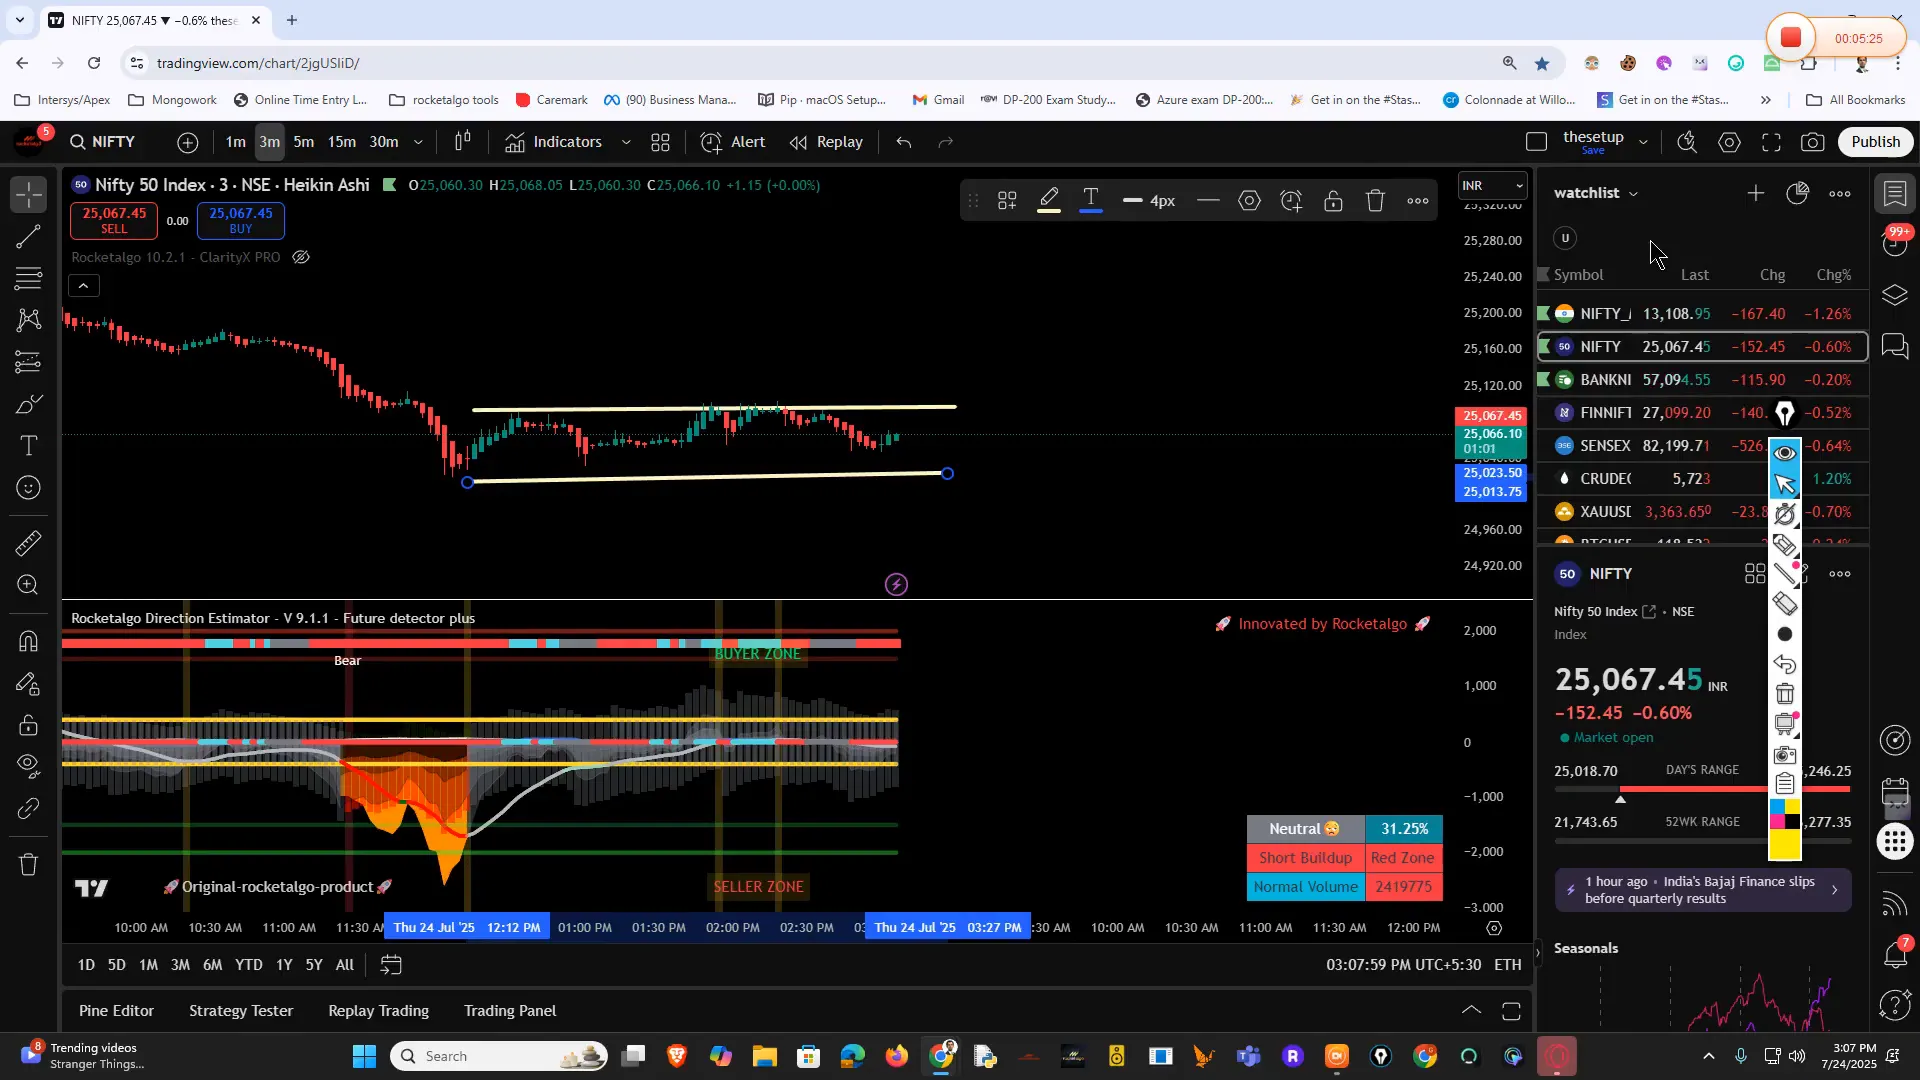This screenshot has height=1080, width=1920.
Task: Select the zoom in tool
Action: 29,585
